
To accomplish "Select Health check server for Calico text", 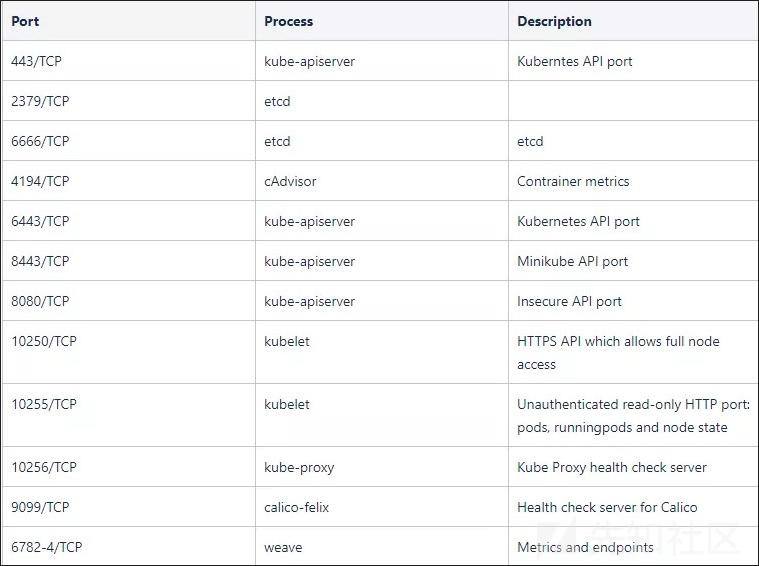I will point(607,507).
